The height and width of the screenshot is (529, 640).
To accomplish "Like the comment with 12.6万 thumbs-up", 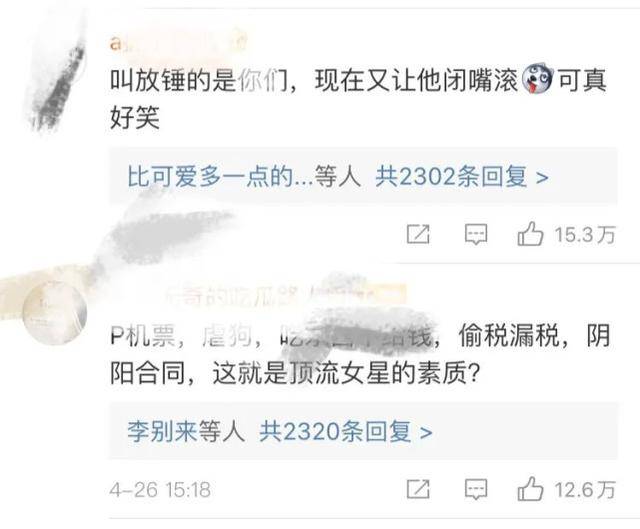I will click(x=530, y=488).
